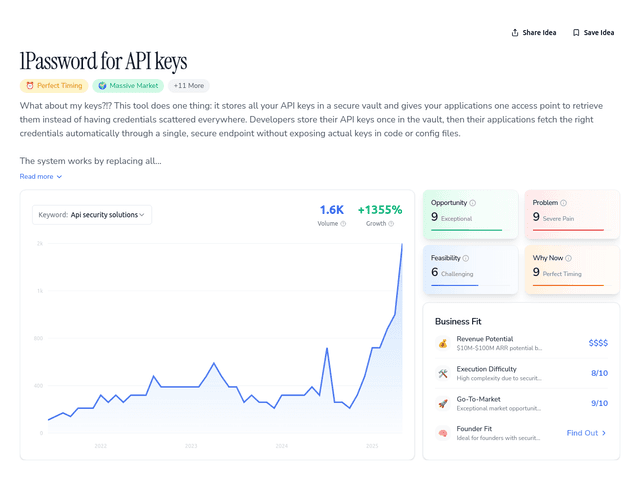Screen dimensions: 640x480
Task: Click the info icon next to Volume
Action: click(x=343, y=224)
